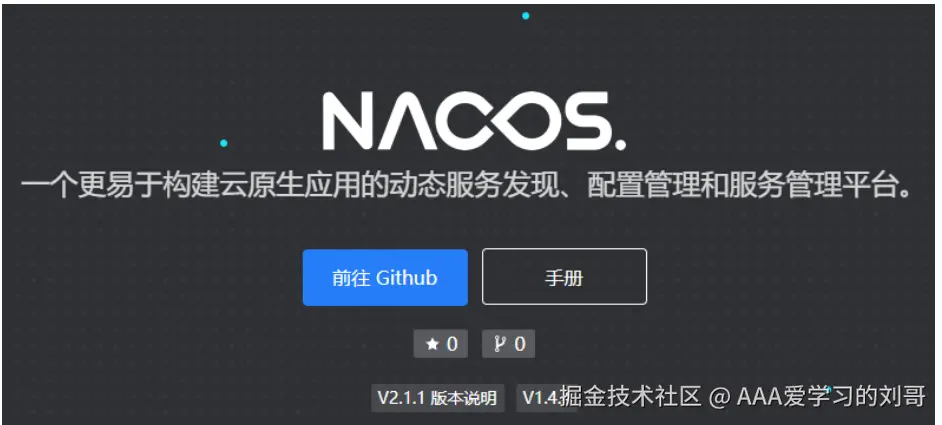Open the V1.4 version link
This screenshot has width=942, height=425.
point(539,398)
